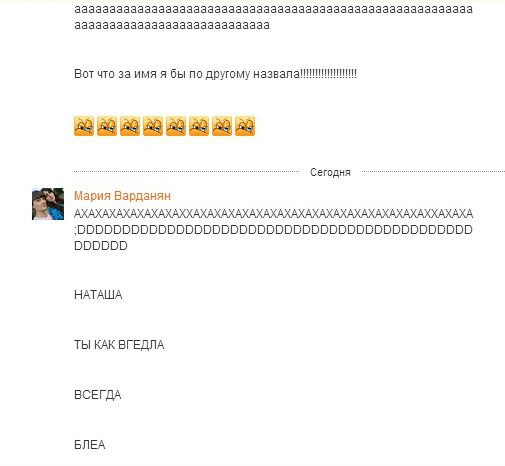This screenshot has height=466, width=505.
Task: Open the Мария Варданян profile name link
Action: (x=122, y=196)
